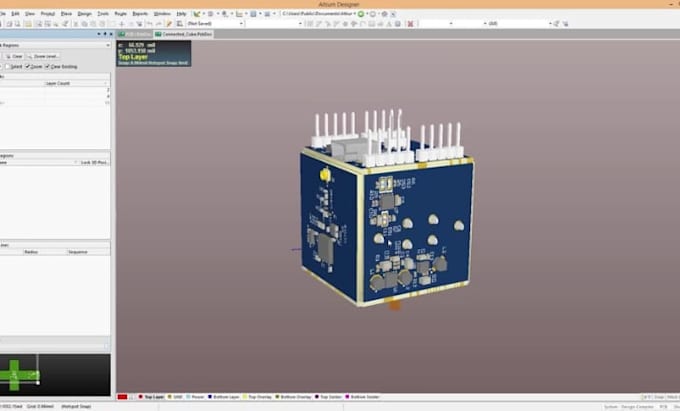Open the empty dropdown right of (Not Saved)

tap(275, 23)
